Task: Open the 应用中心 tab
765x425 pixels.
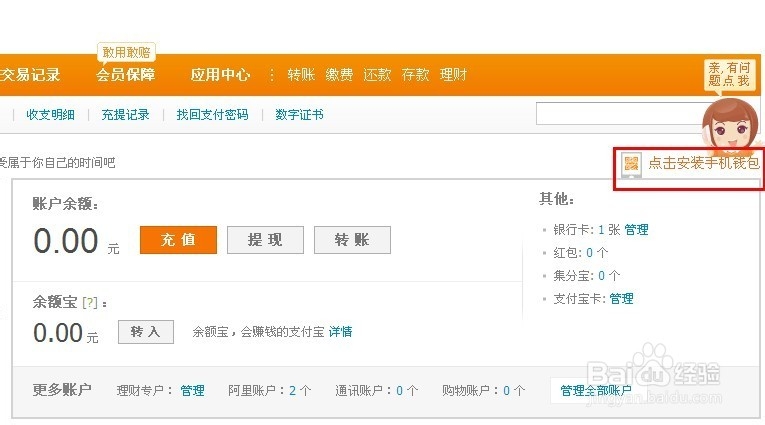Action: click(x=221, y=75)
